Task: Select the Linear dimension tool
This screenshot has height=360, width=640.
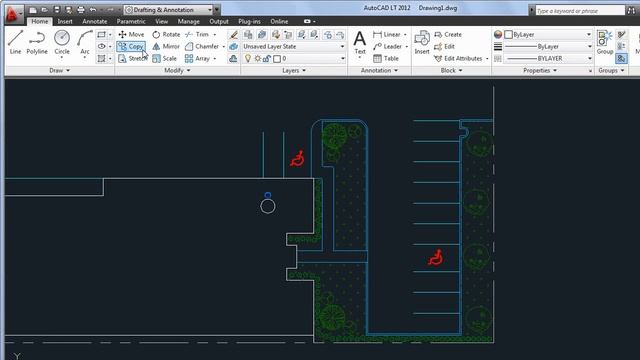Action: point(387,34)
